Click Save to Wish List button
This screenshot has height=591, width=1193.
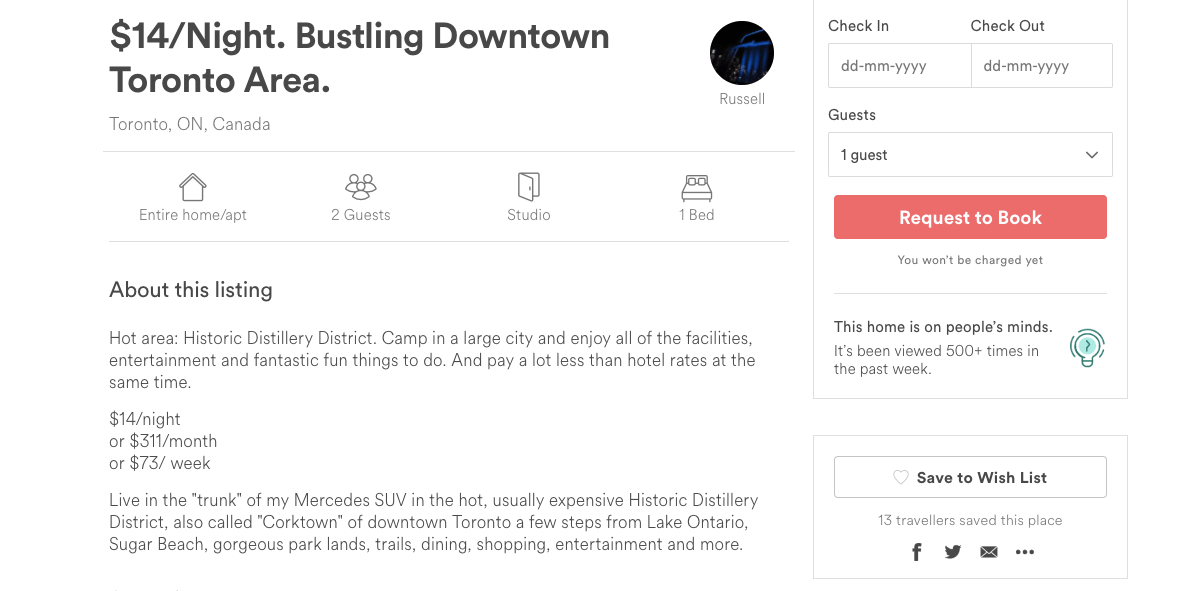point(970,477)
